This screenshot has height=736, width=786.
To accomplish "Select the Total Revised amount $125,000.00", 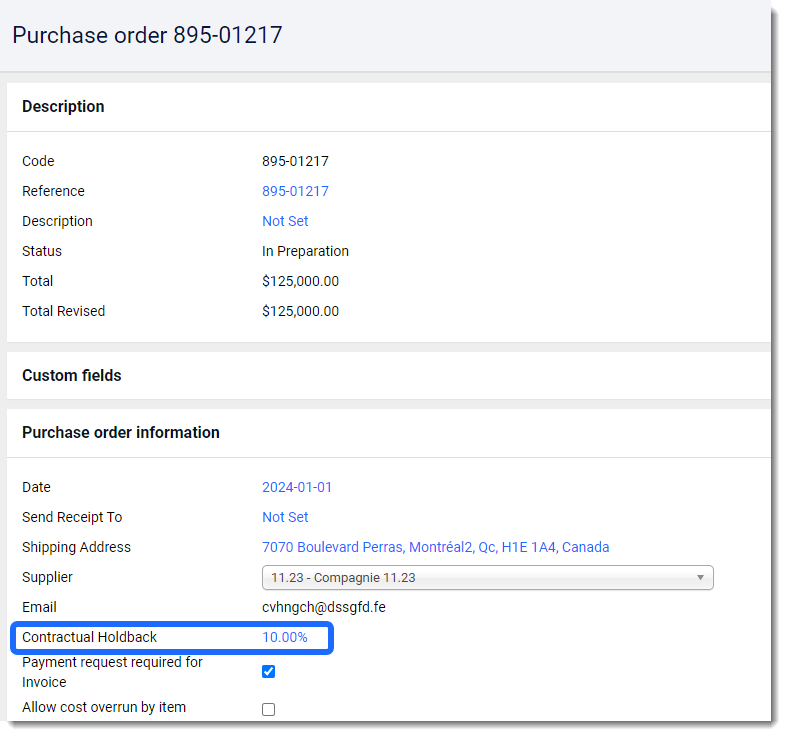I will (x=300, y=311).
